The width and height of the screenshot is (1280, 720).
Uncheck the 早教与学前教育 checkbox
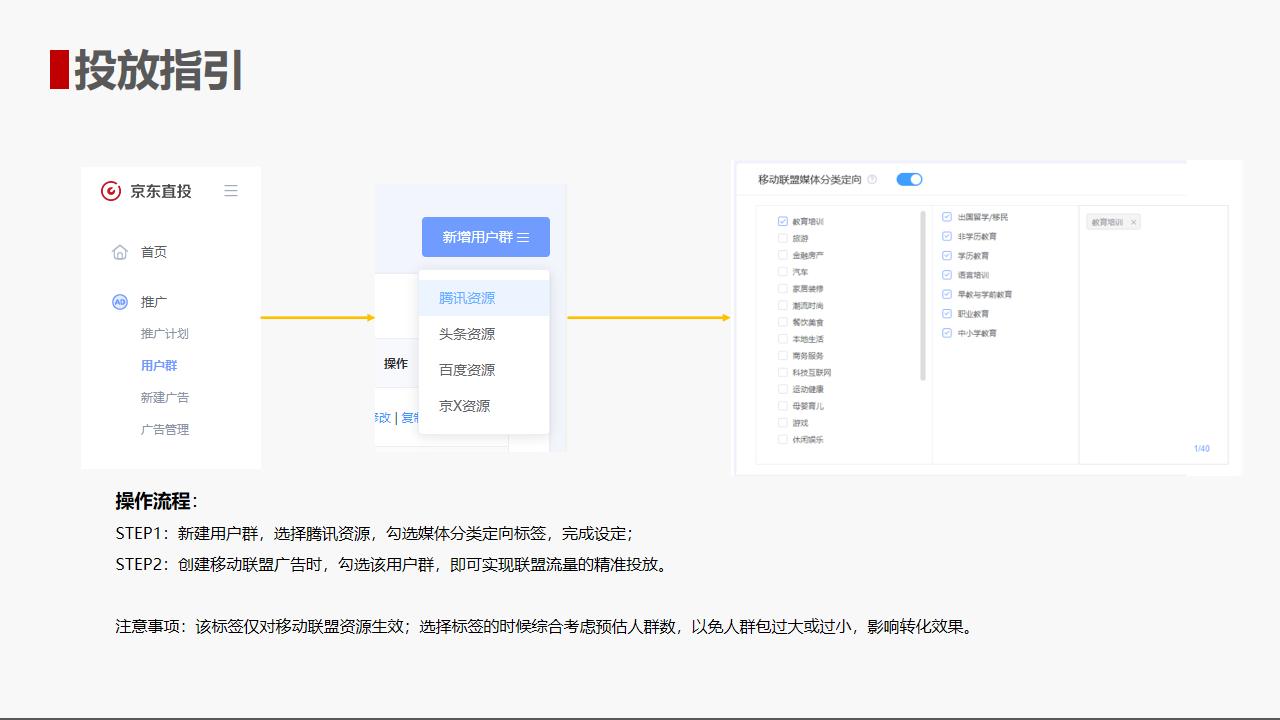click(944, 294)
